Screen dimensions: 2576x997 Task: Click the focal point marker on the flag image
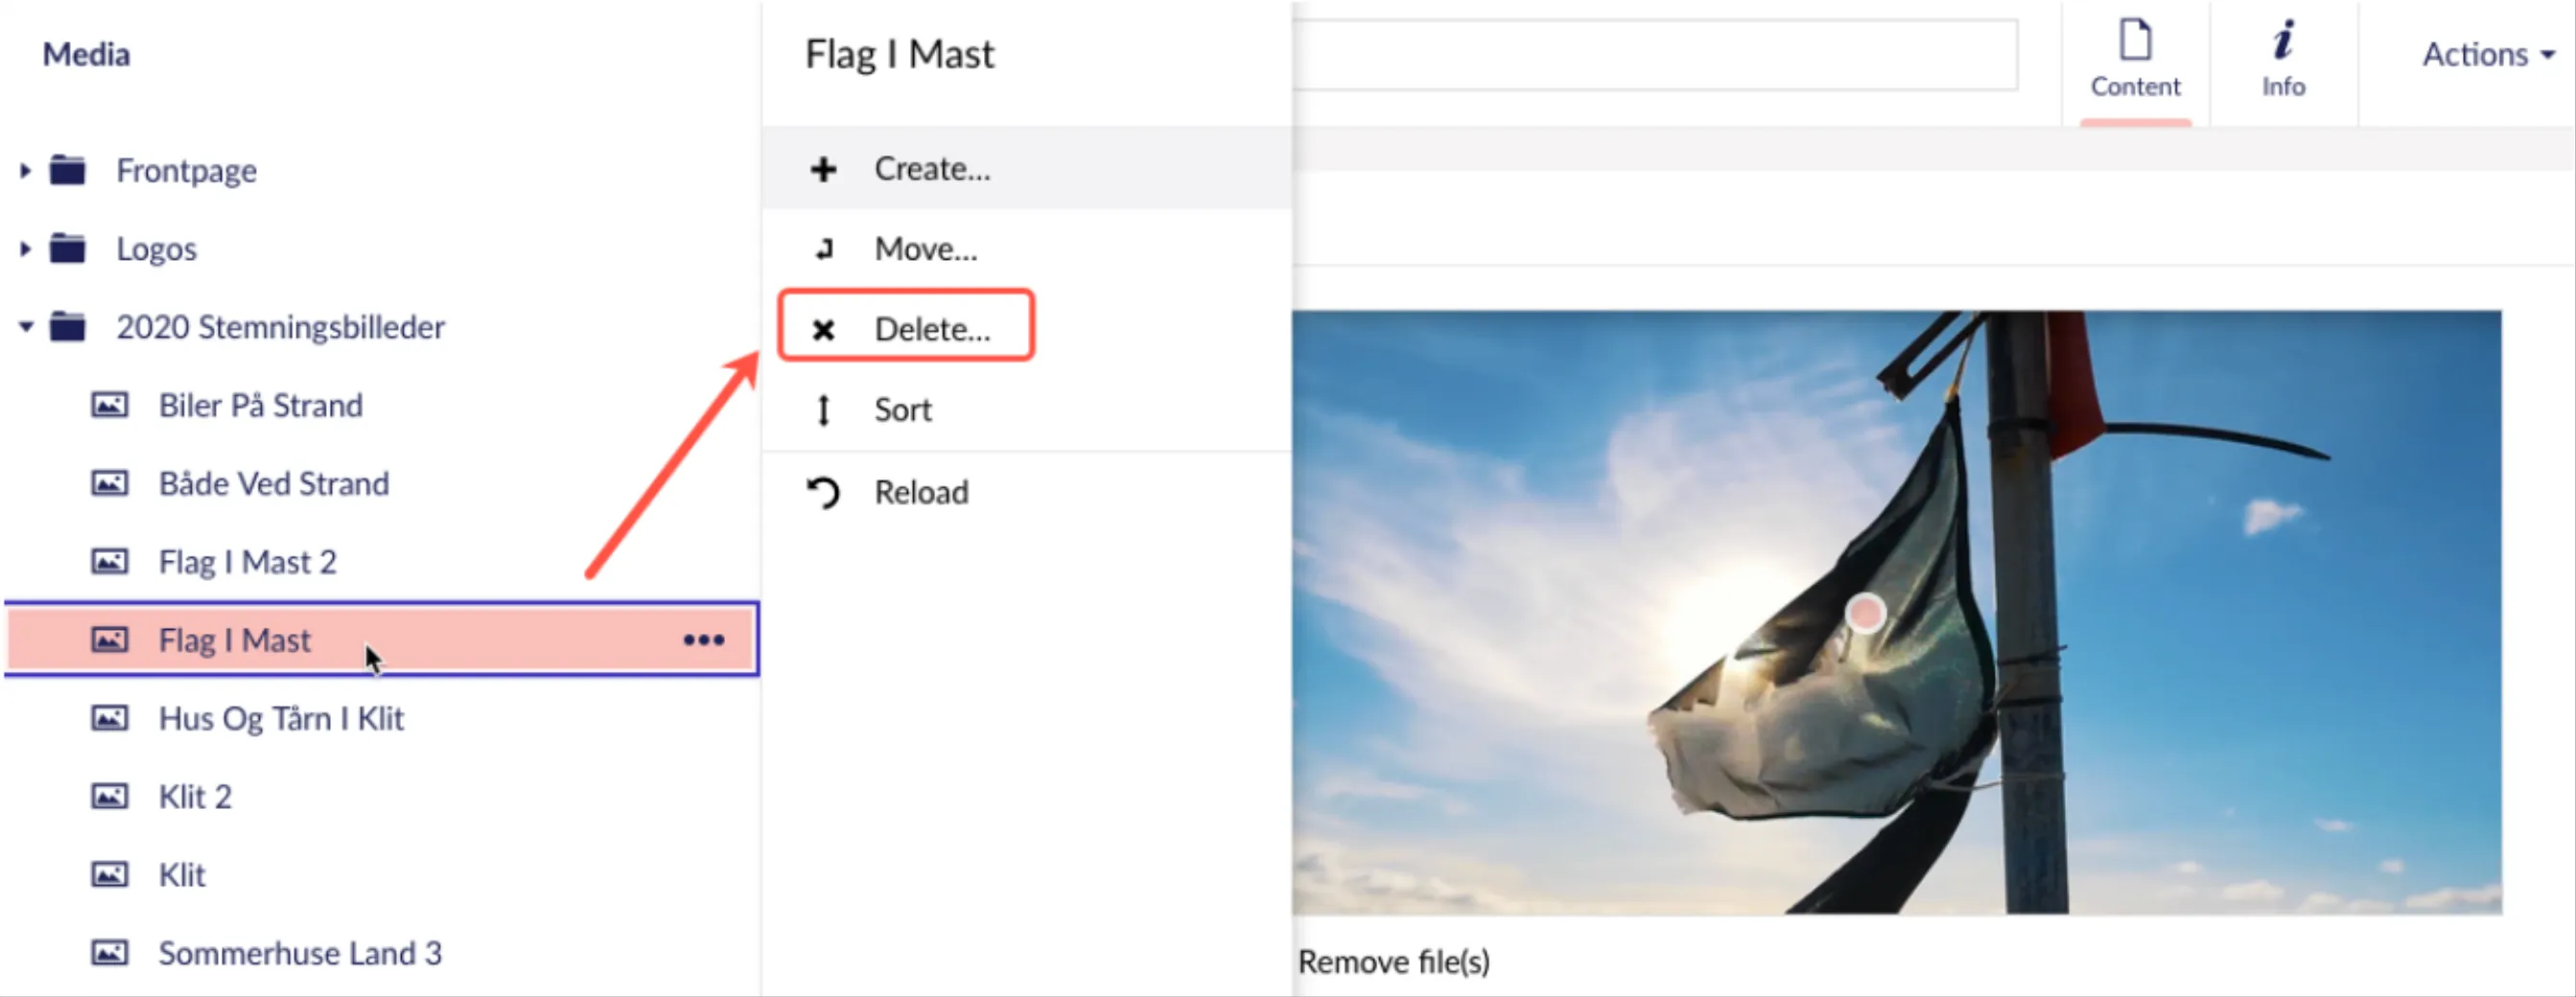1865,612
